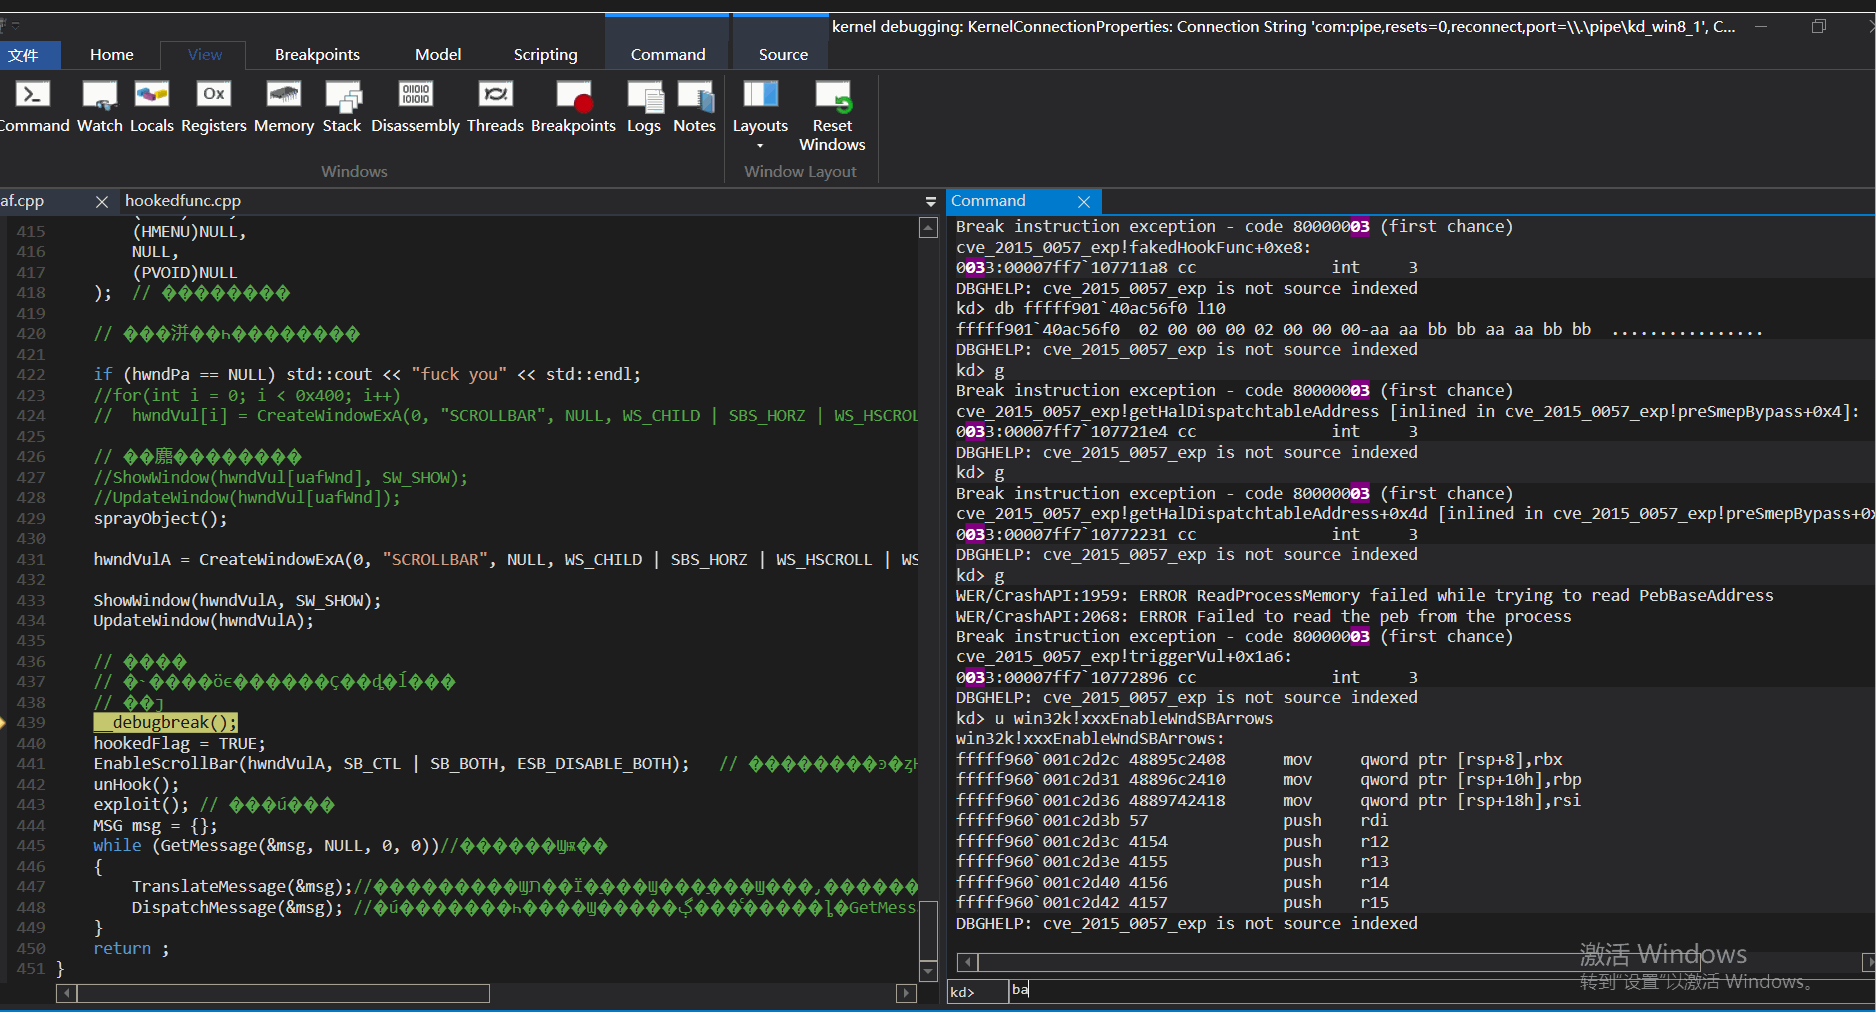1876x1012 pixels.
Task: Open the Command window icon in ribbon
Action: click(x=32, y=107)
